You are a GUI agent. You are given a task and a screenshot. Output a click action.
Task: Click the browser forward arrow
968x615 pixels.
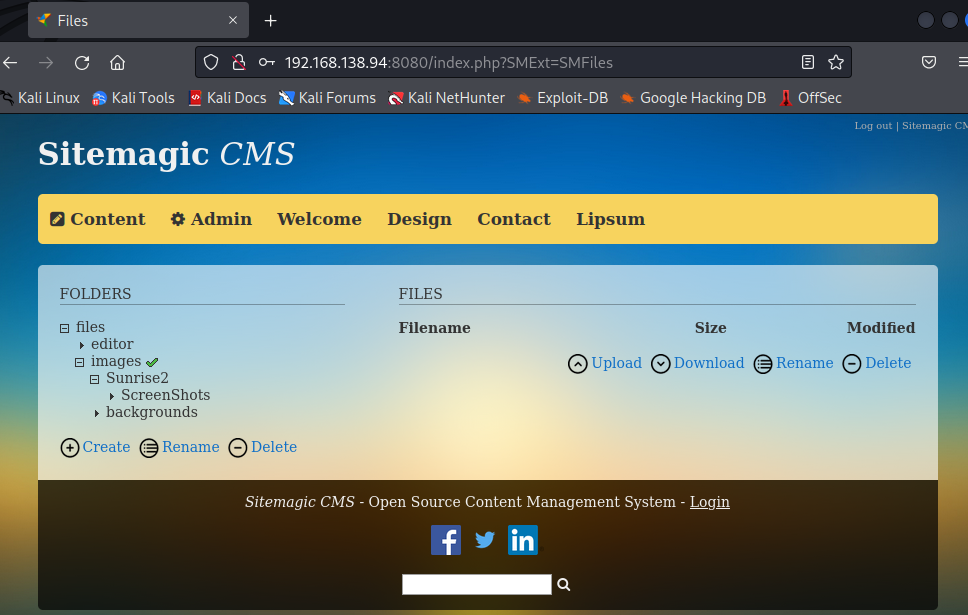coord(46,62)
